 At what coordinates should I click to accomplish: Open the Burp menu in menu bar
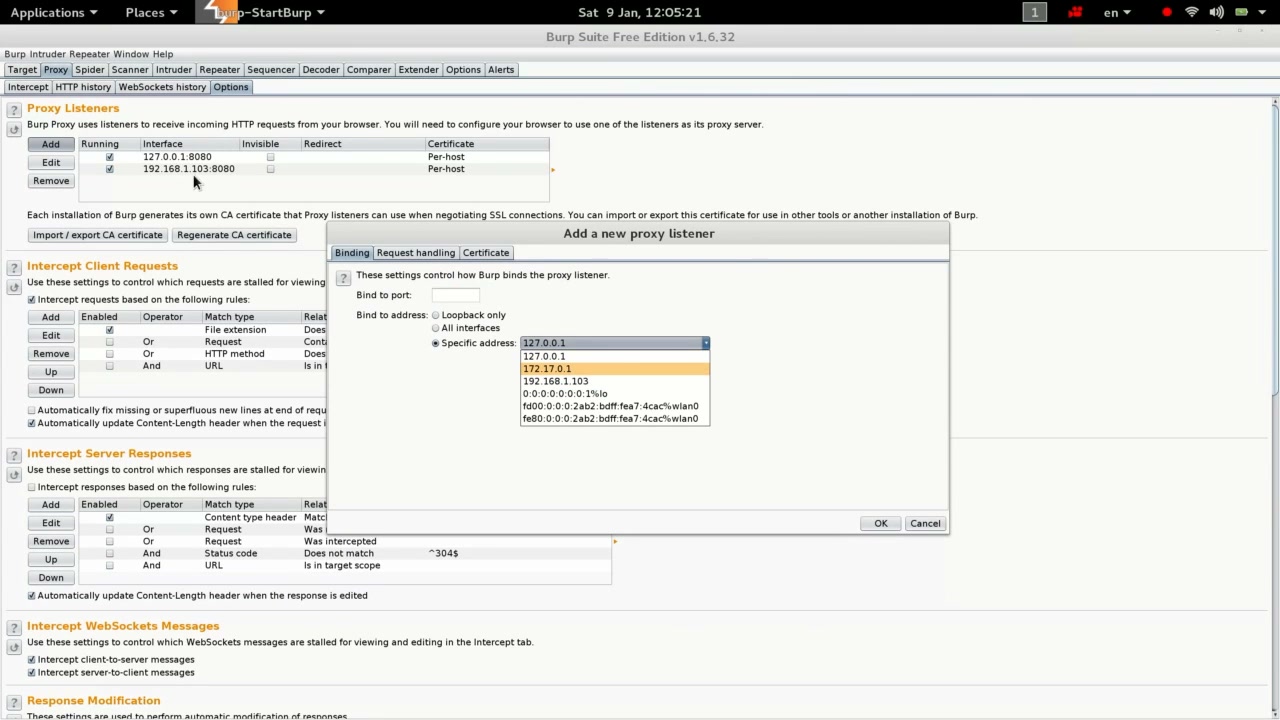[15, 54]
